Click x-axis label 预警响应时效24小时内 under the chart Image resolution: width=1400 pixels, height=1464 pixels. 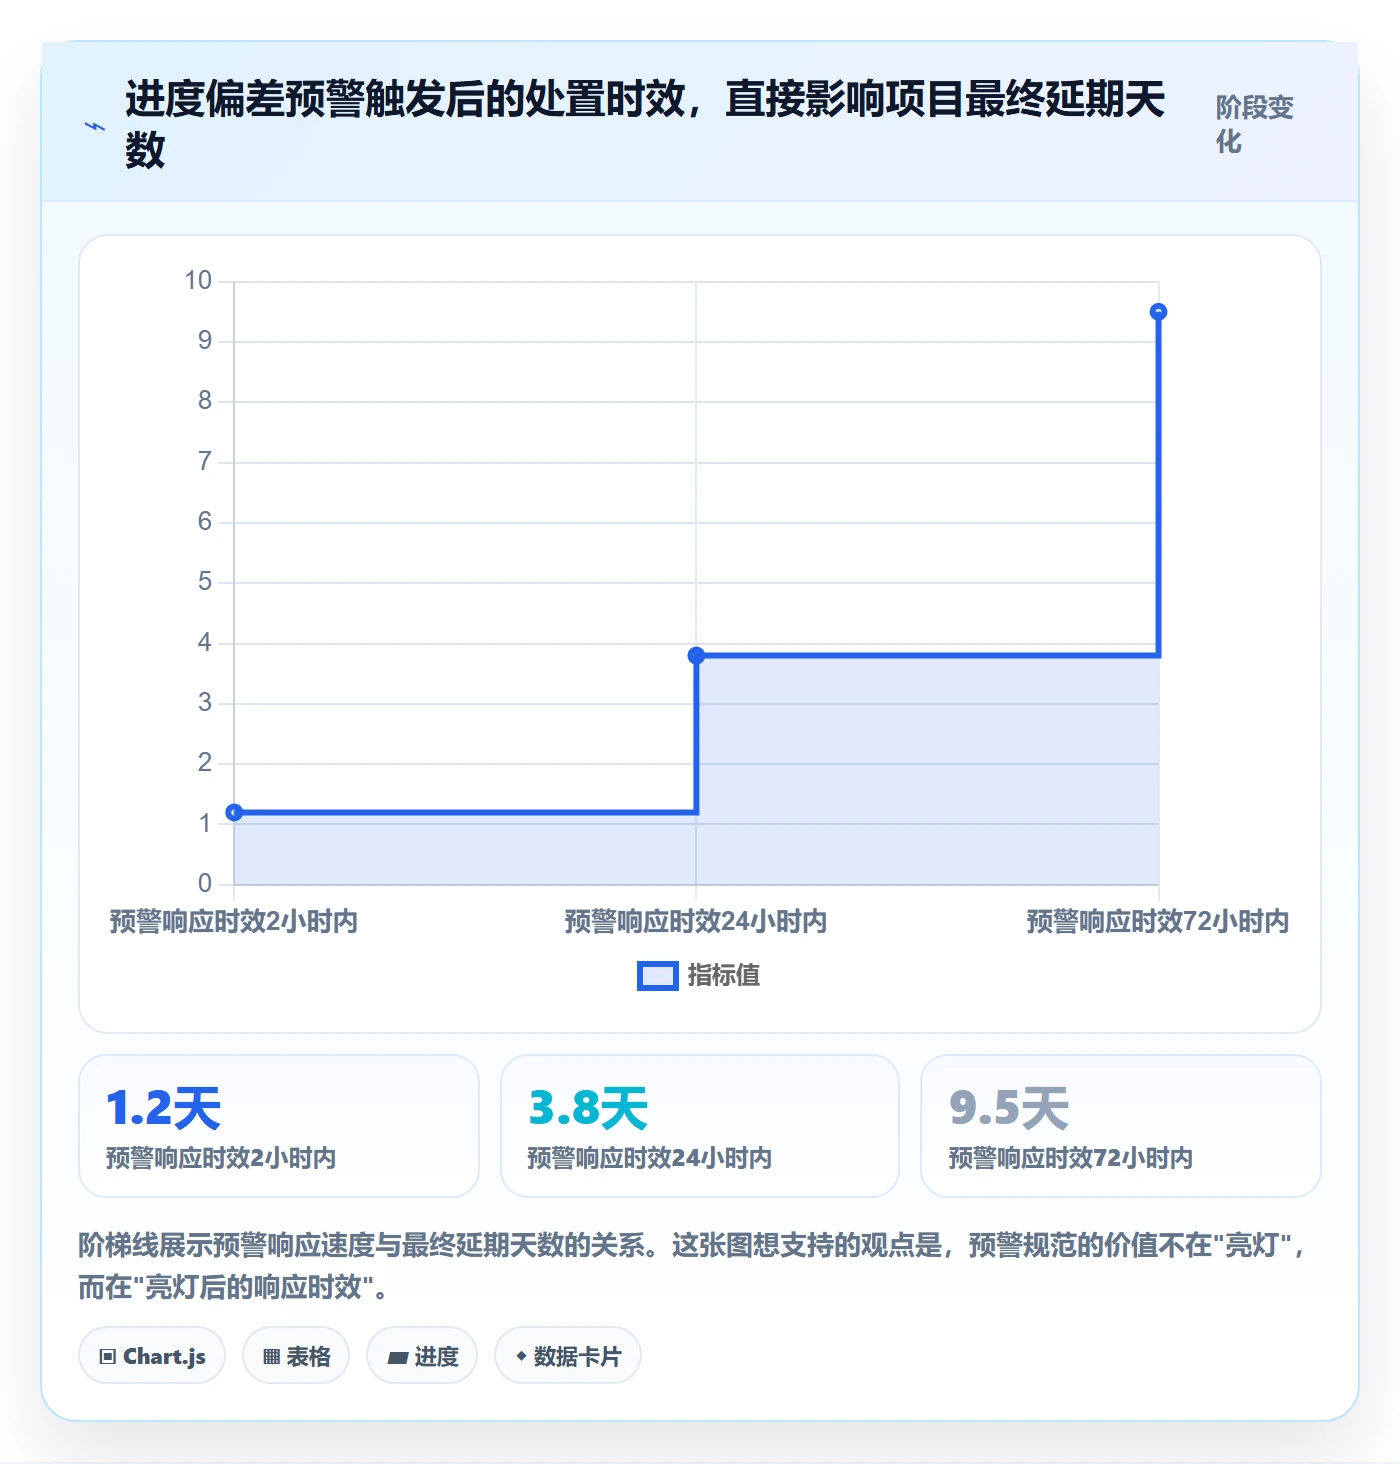pos(696,921)
